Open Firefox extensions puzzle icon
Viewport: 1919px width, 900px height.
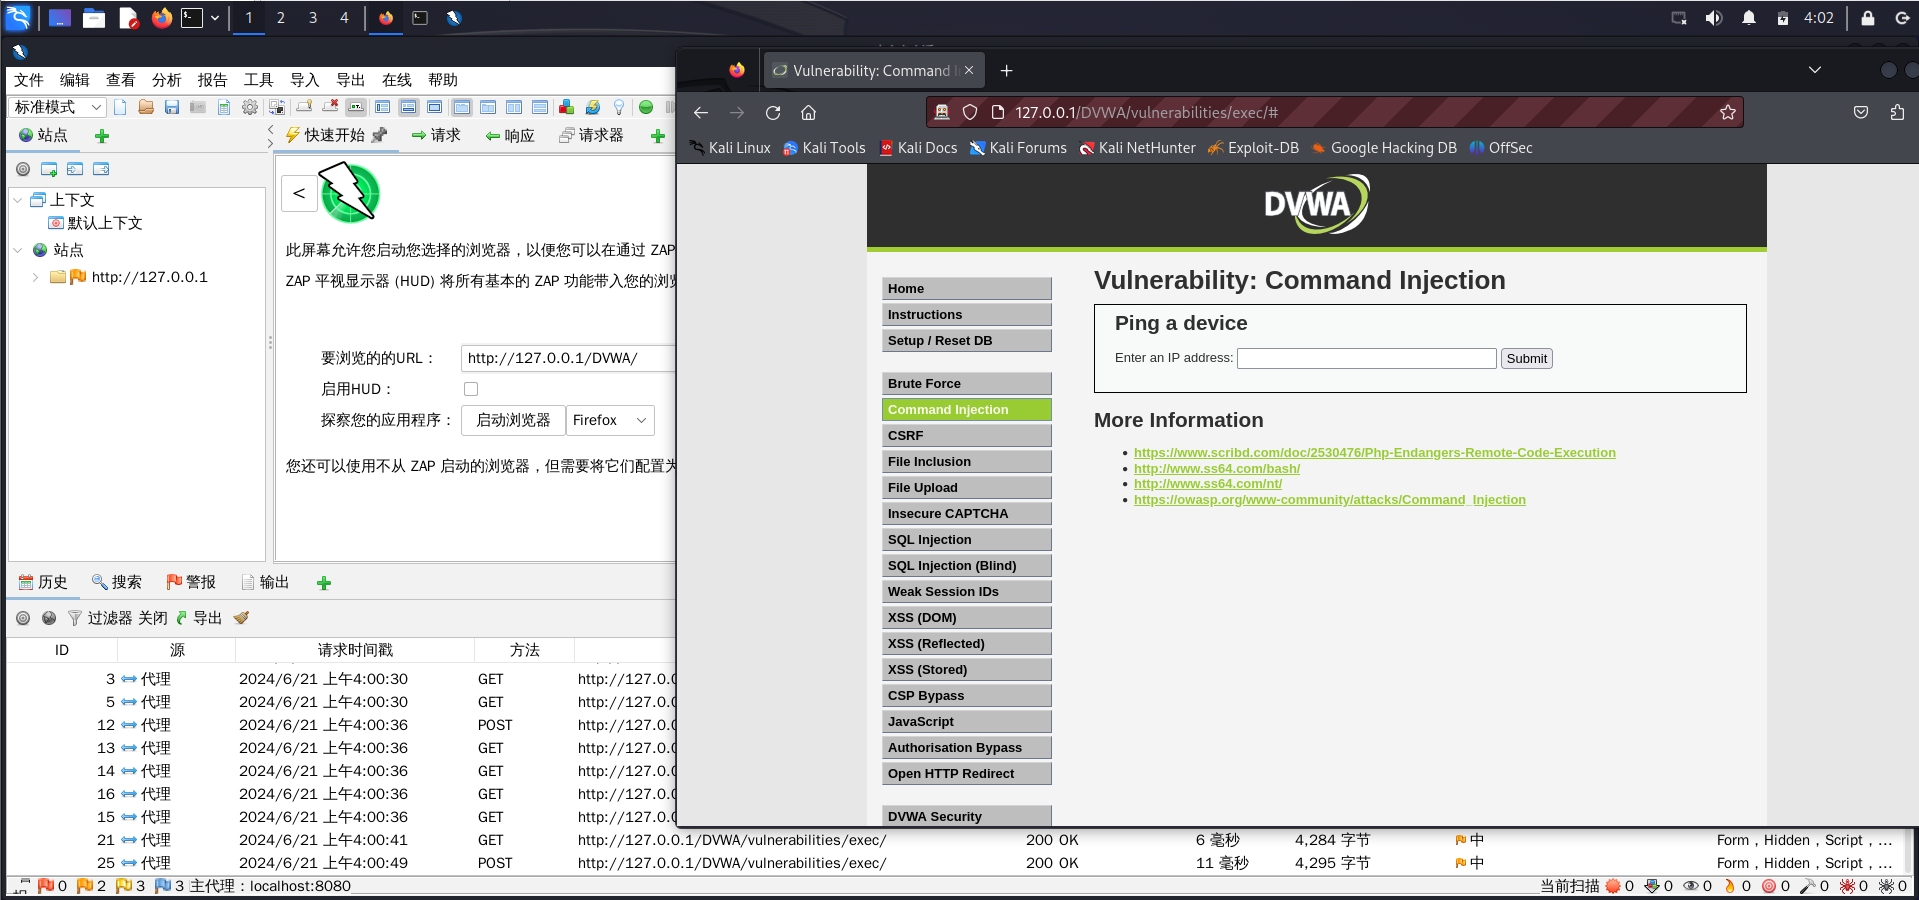point(1897,112)
